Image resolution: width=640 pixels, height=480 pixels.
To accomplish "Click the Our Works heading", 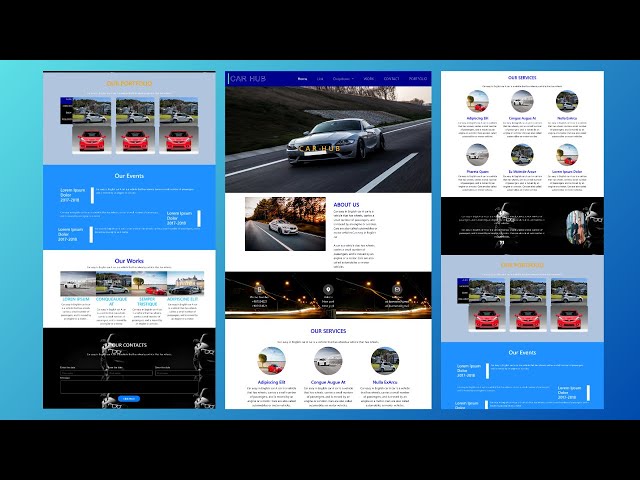I will 129,261.
